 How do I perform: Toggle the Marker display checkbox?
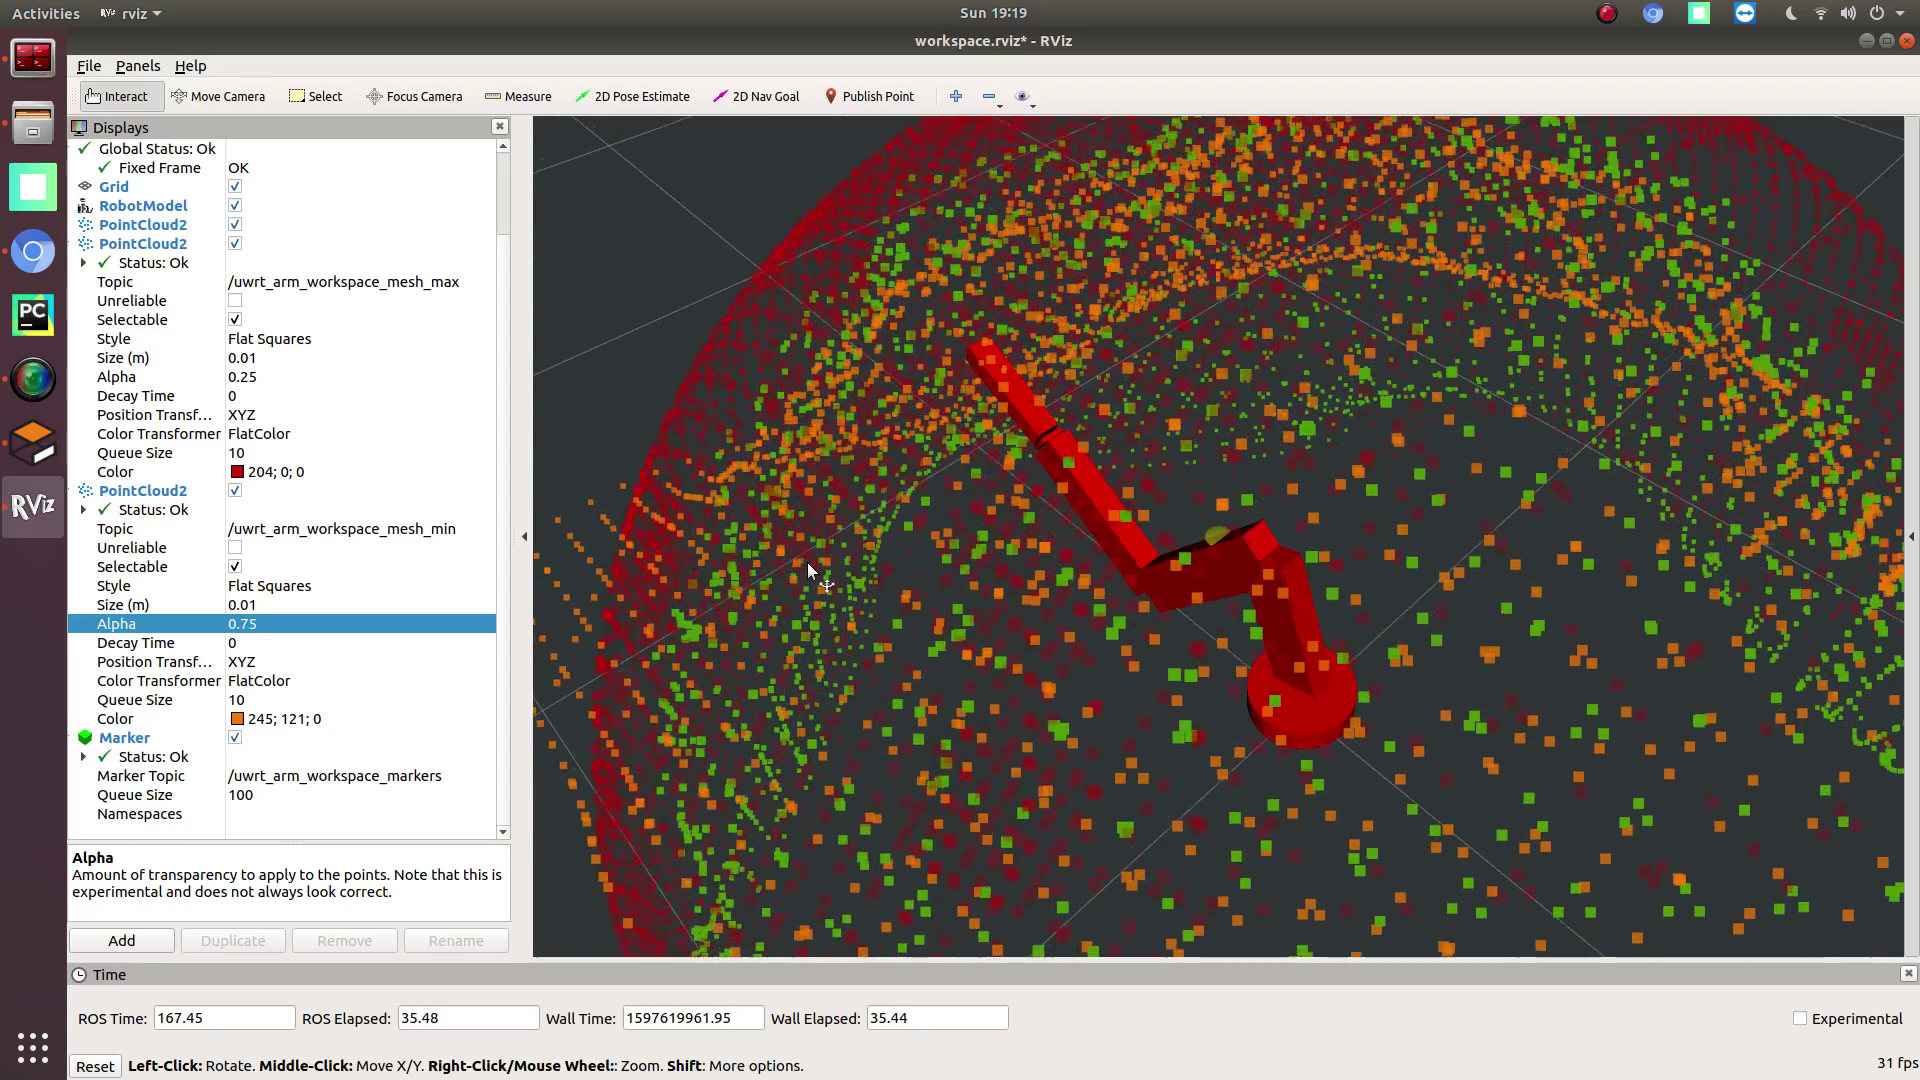[235, 738]
